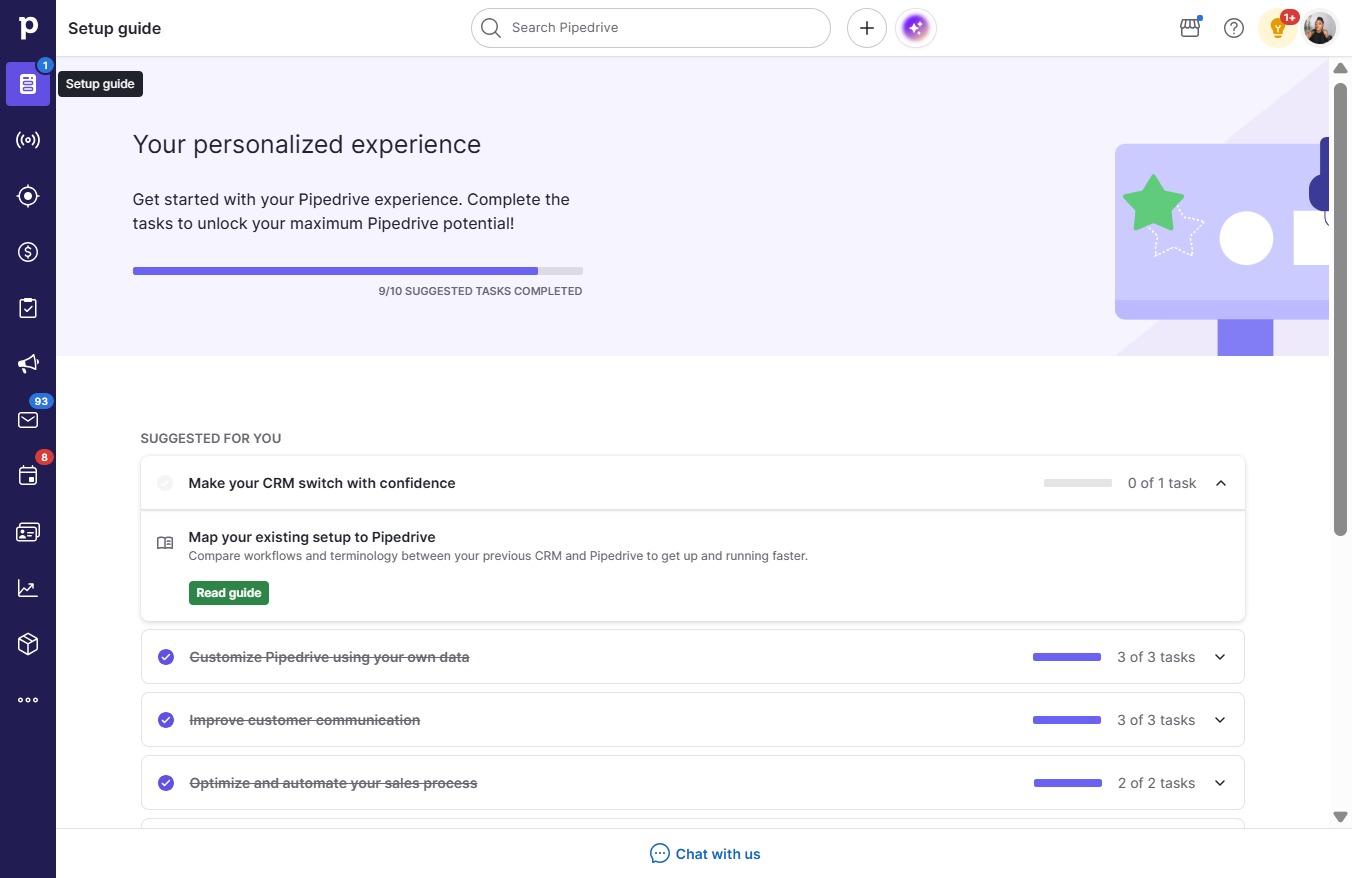Screen dimensions: 1352x878
Task: Click the Setup guide page title
Action: (115, 28)
